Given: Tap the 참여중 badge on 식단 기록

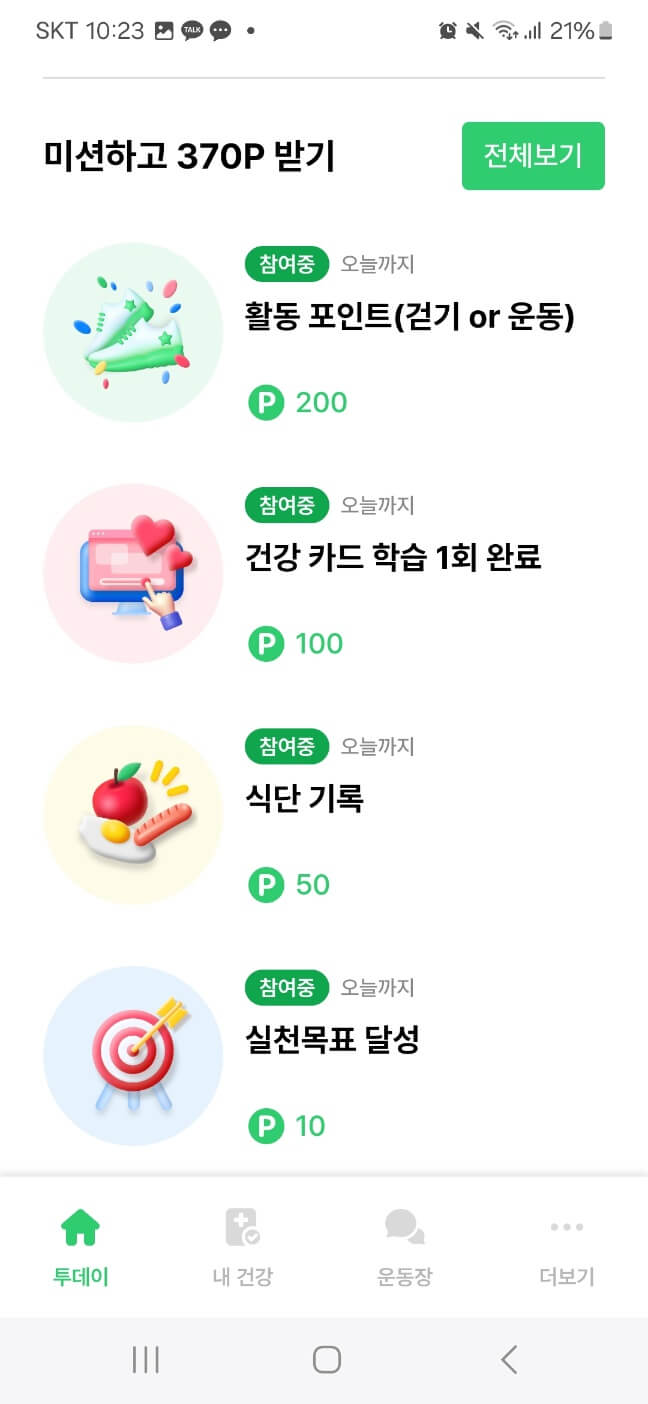Looking at the screenshot, I should 286,746.
